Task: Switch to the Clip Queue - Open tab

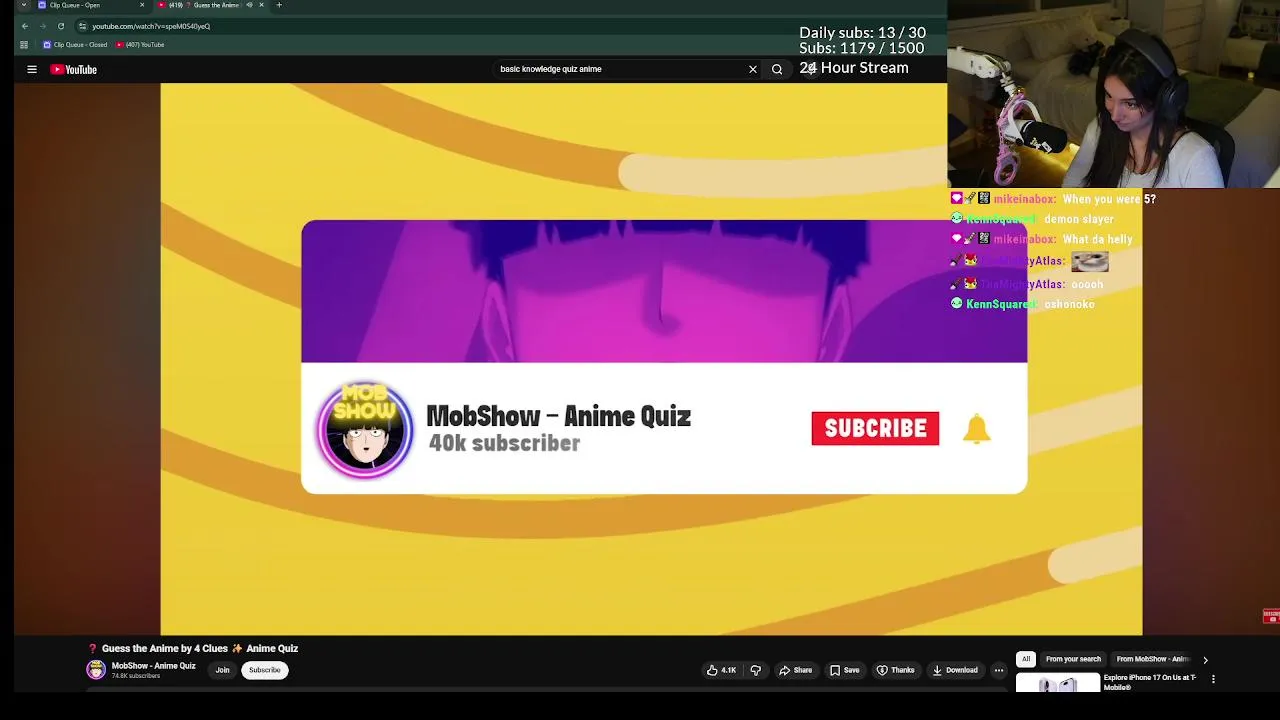Action: coord(90,5)
